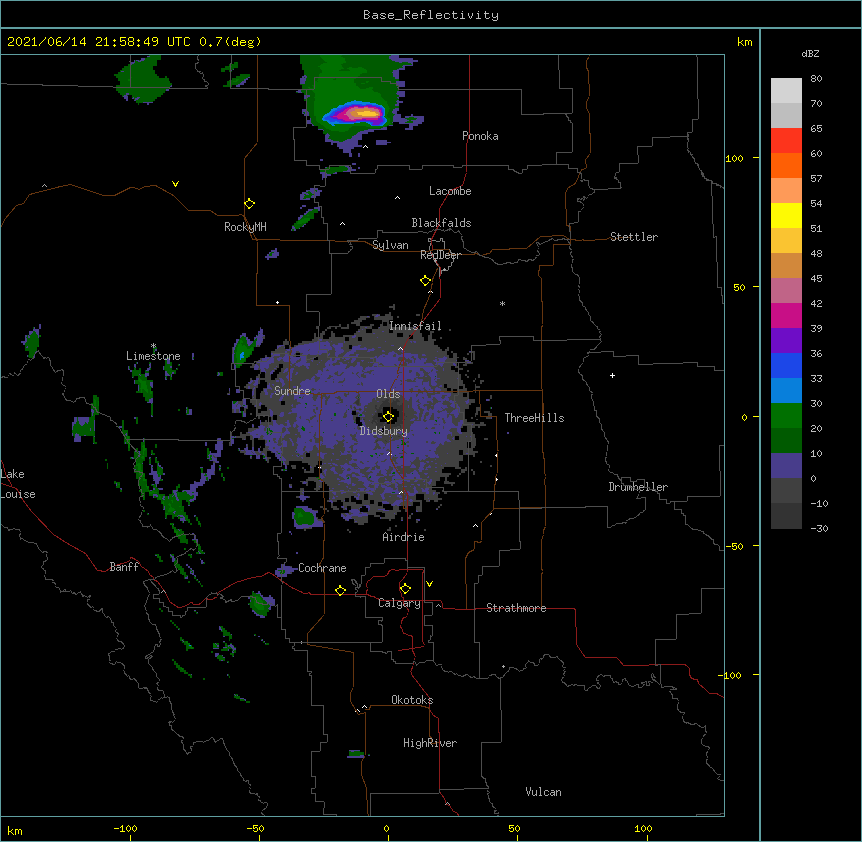Click the yellow 51-54 dBZ legend color
The image size is (862, 842).
pyautogui.click(x=786, y=215)
